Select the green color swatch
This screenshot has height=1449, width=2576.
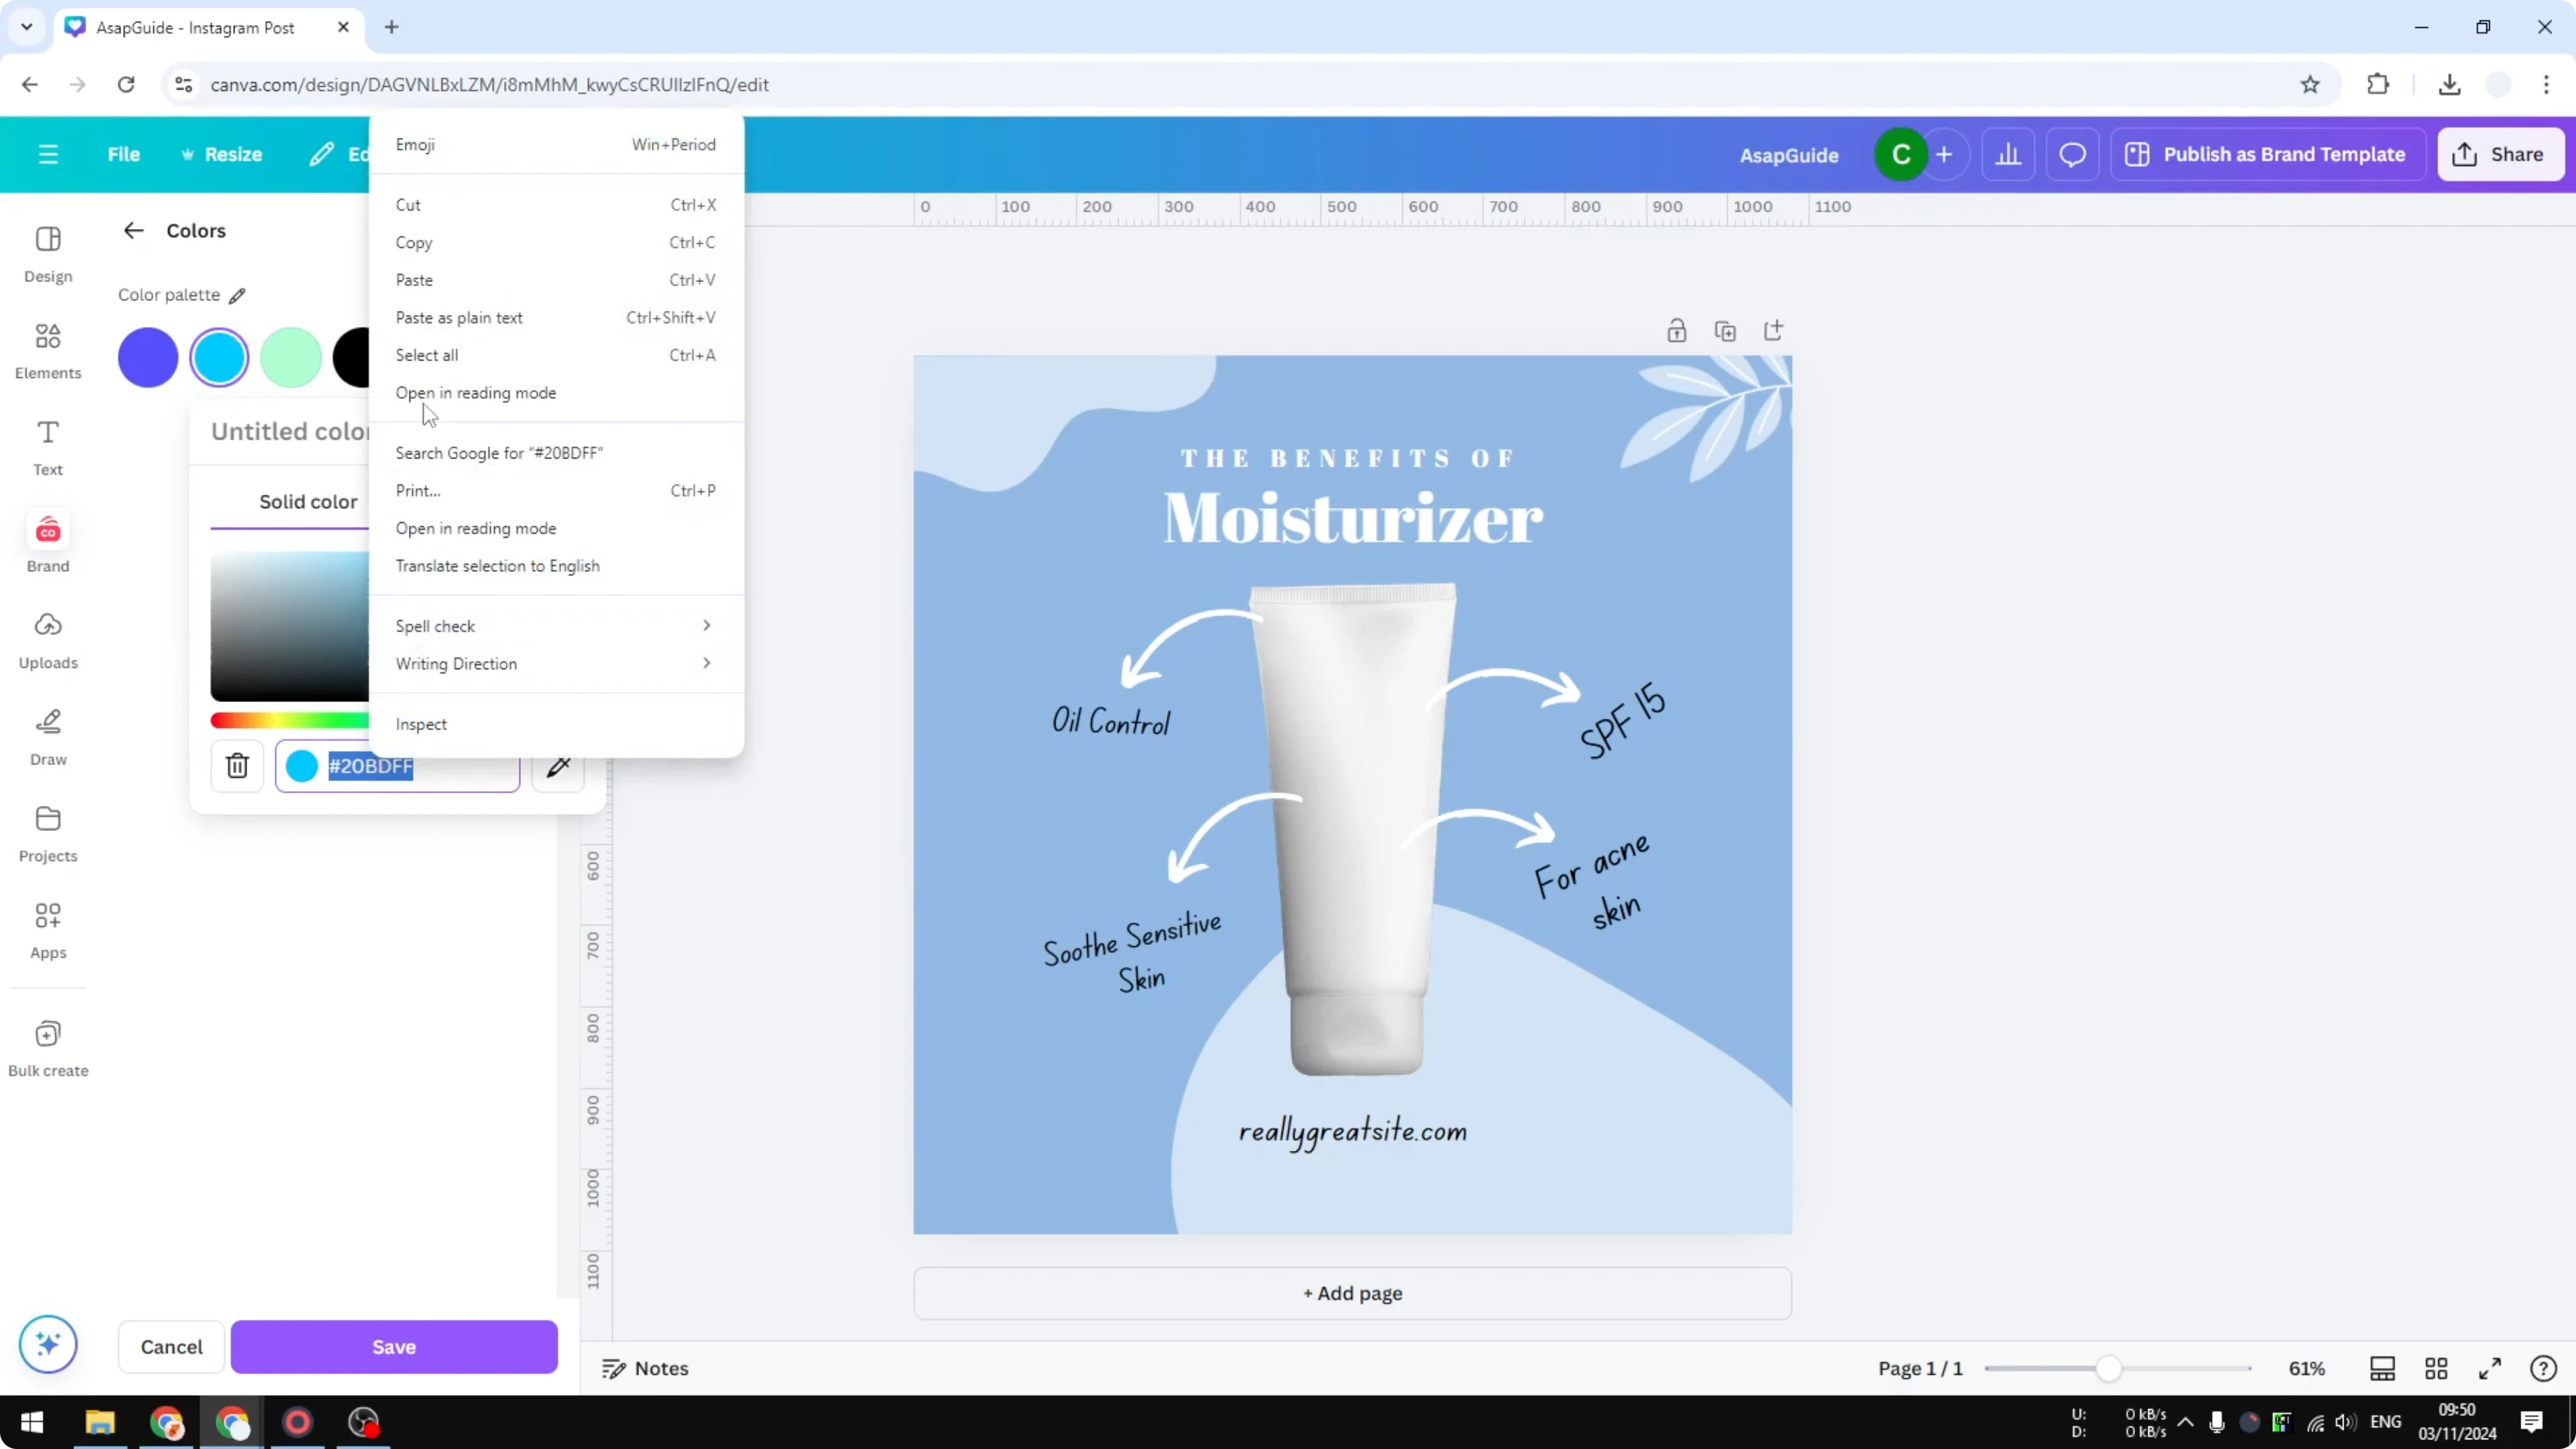point(290,357)
